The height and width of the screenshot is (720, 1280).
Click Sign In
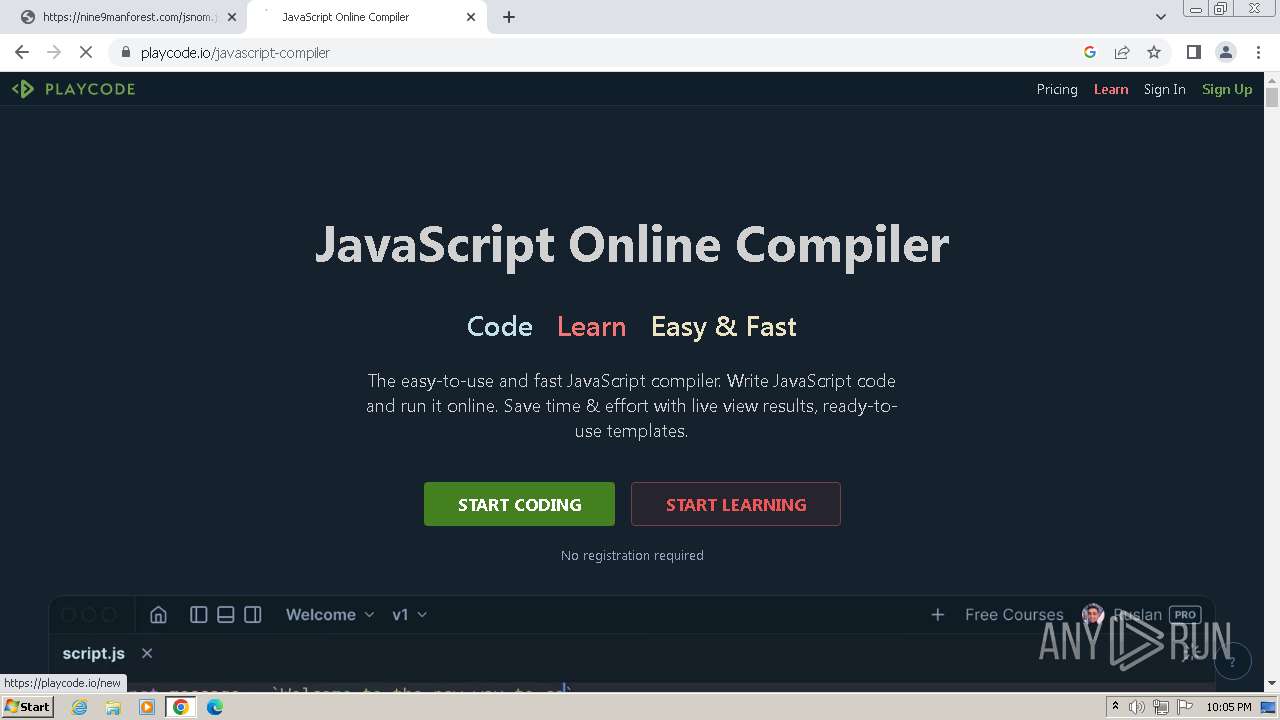[1164, 89]
